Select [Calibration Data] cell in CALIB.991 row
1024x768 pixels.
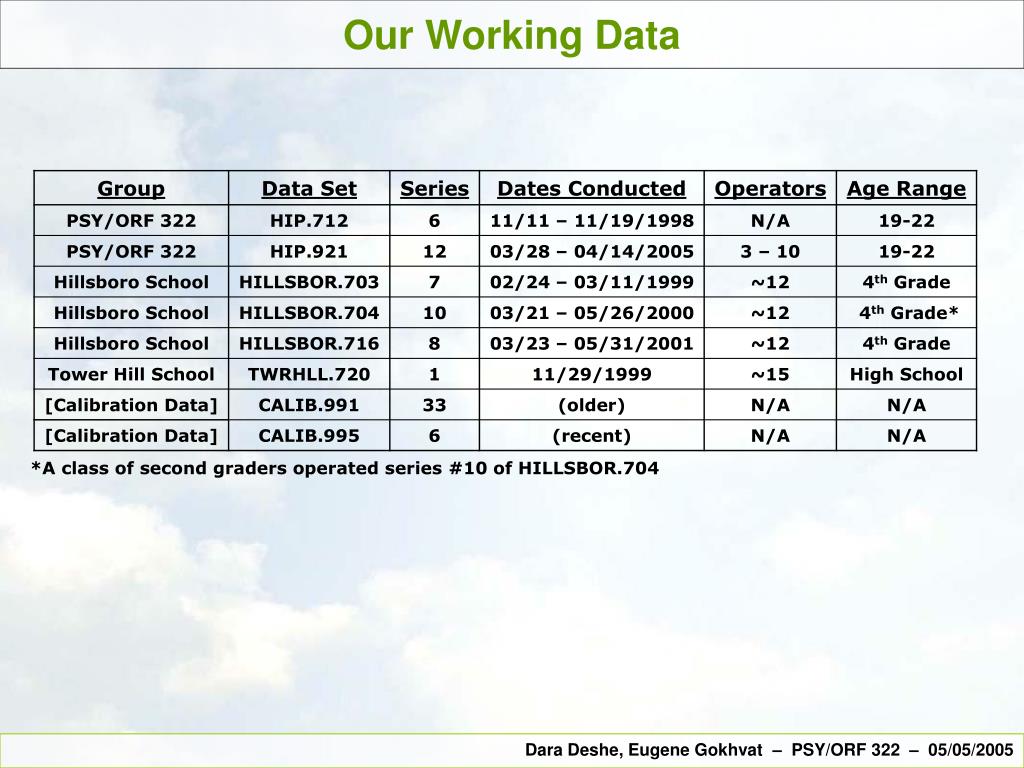pos(131,405)
